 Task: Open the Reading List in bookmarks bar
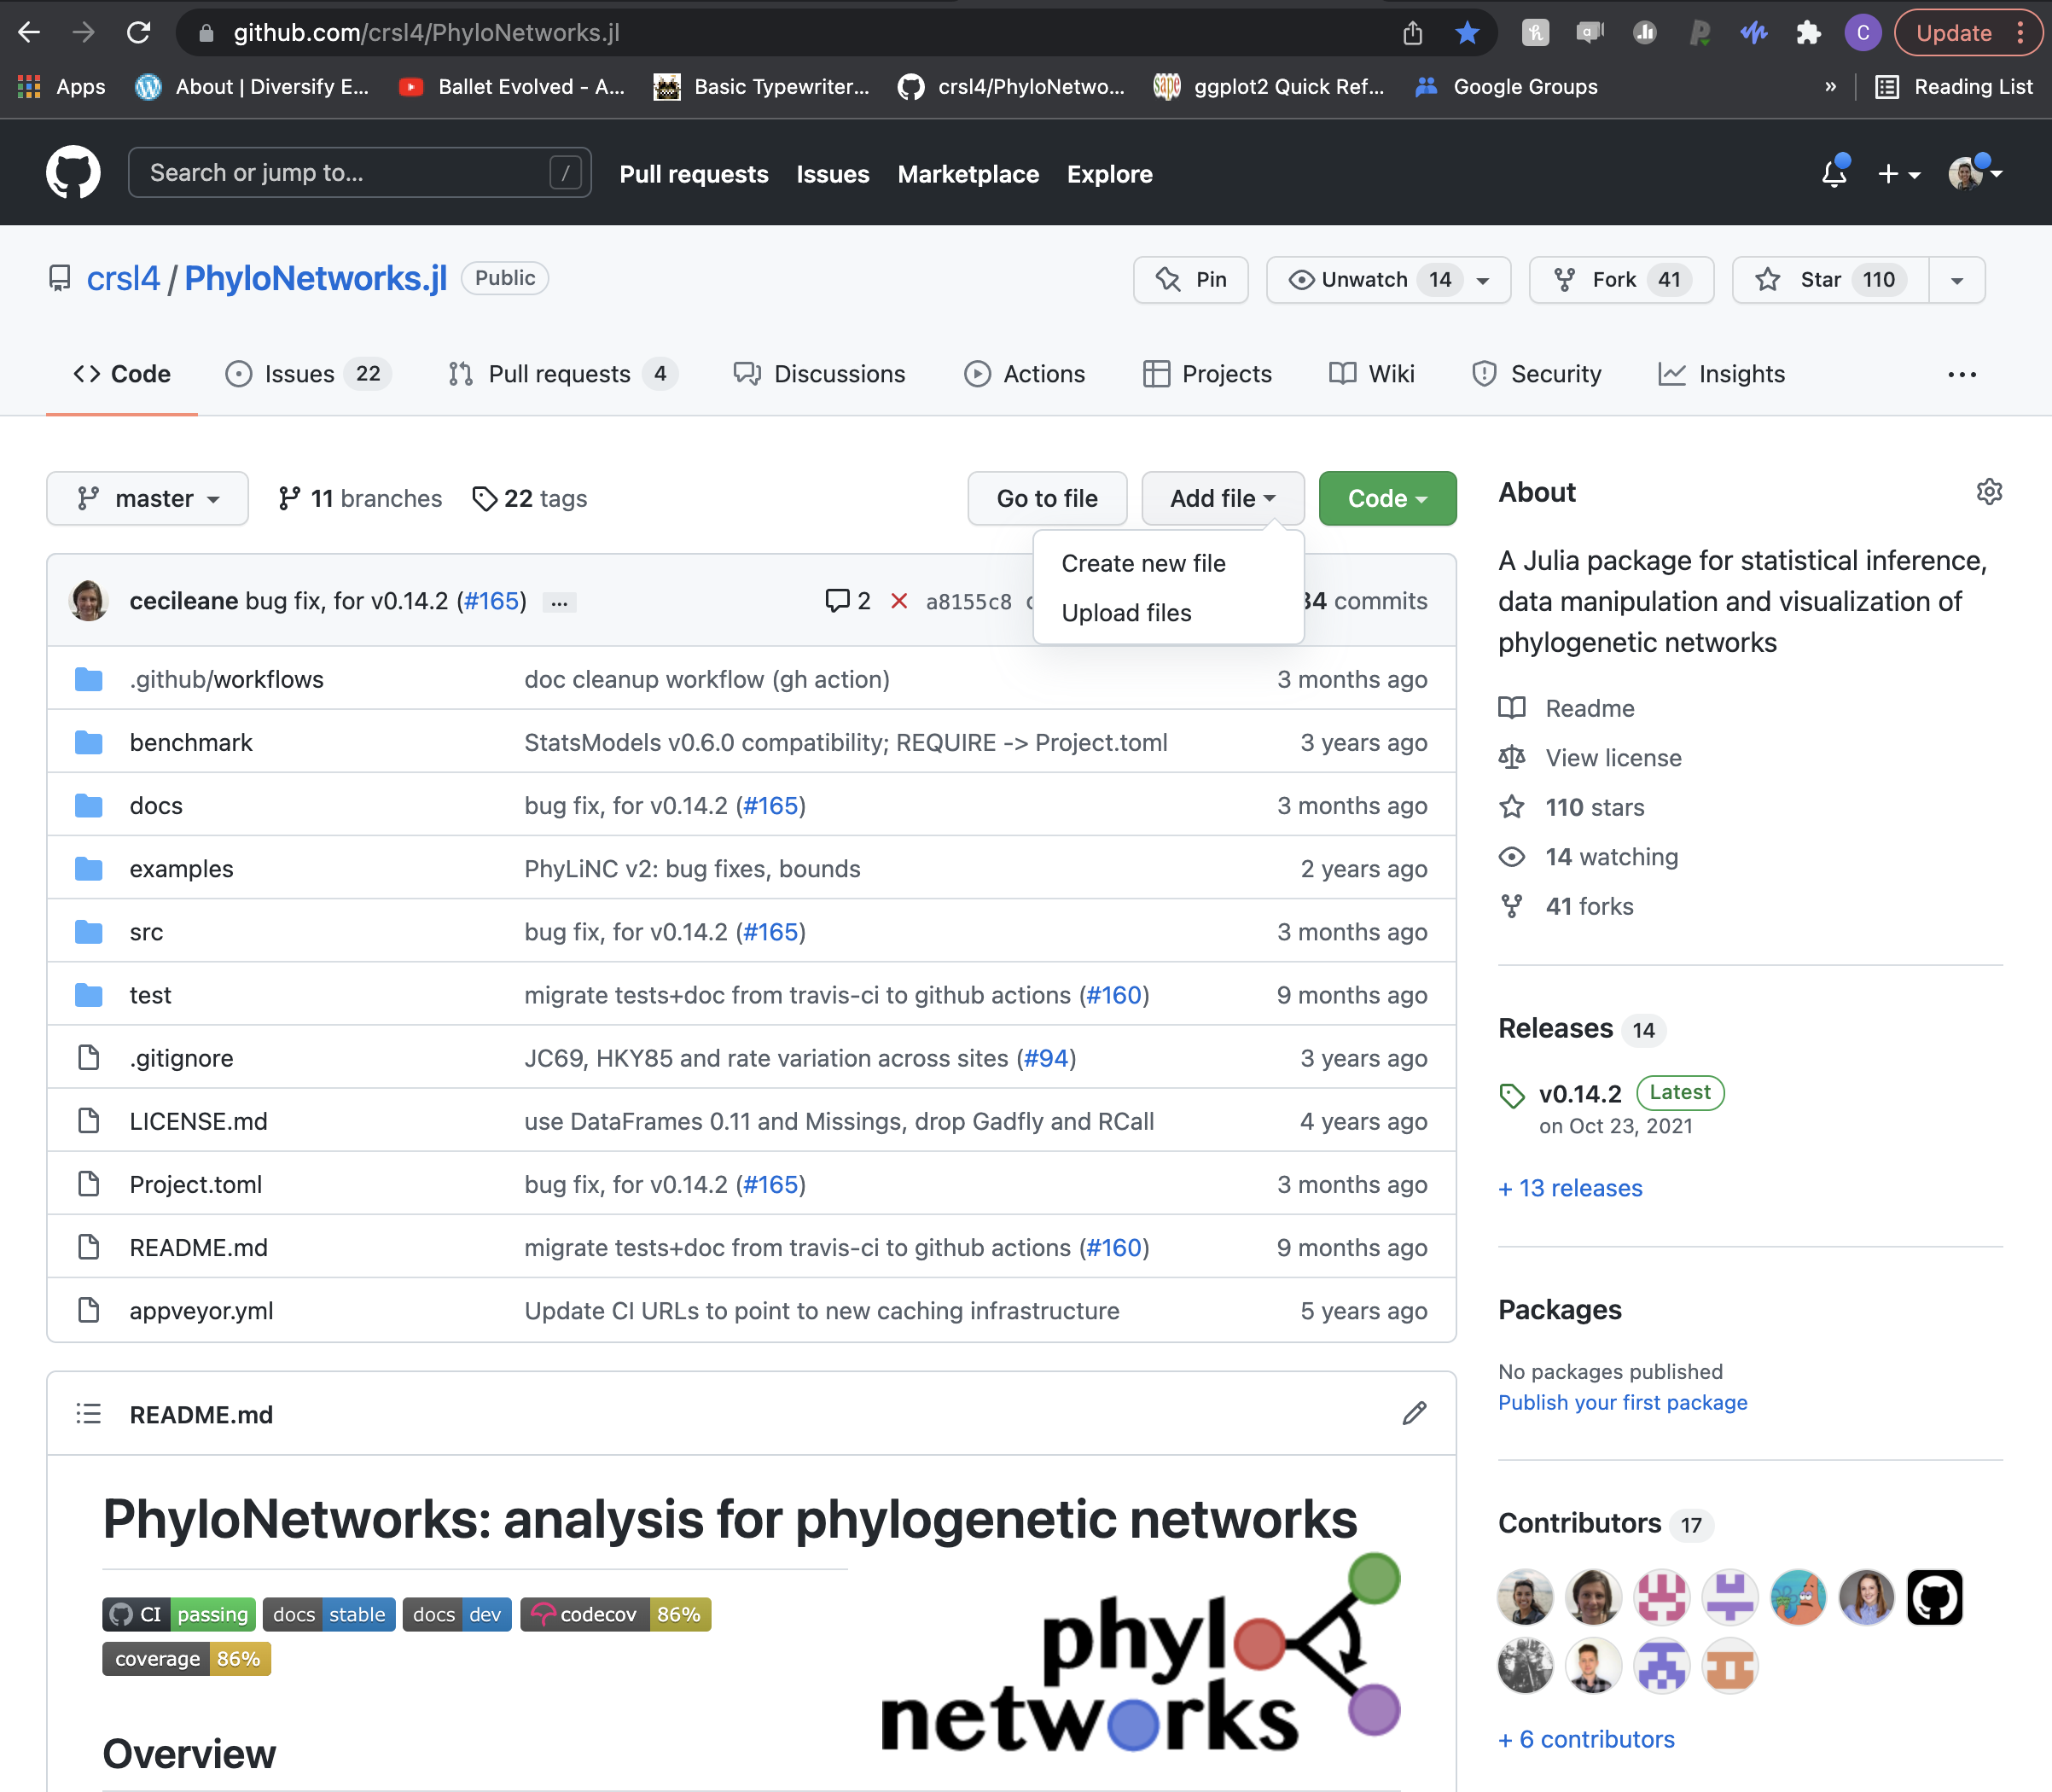(1953, 87)
